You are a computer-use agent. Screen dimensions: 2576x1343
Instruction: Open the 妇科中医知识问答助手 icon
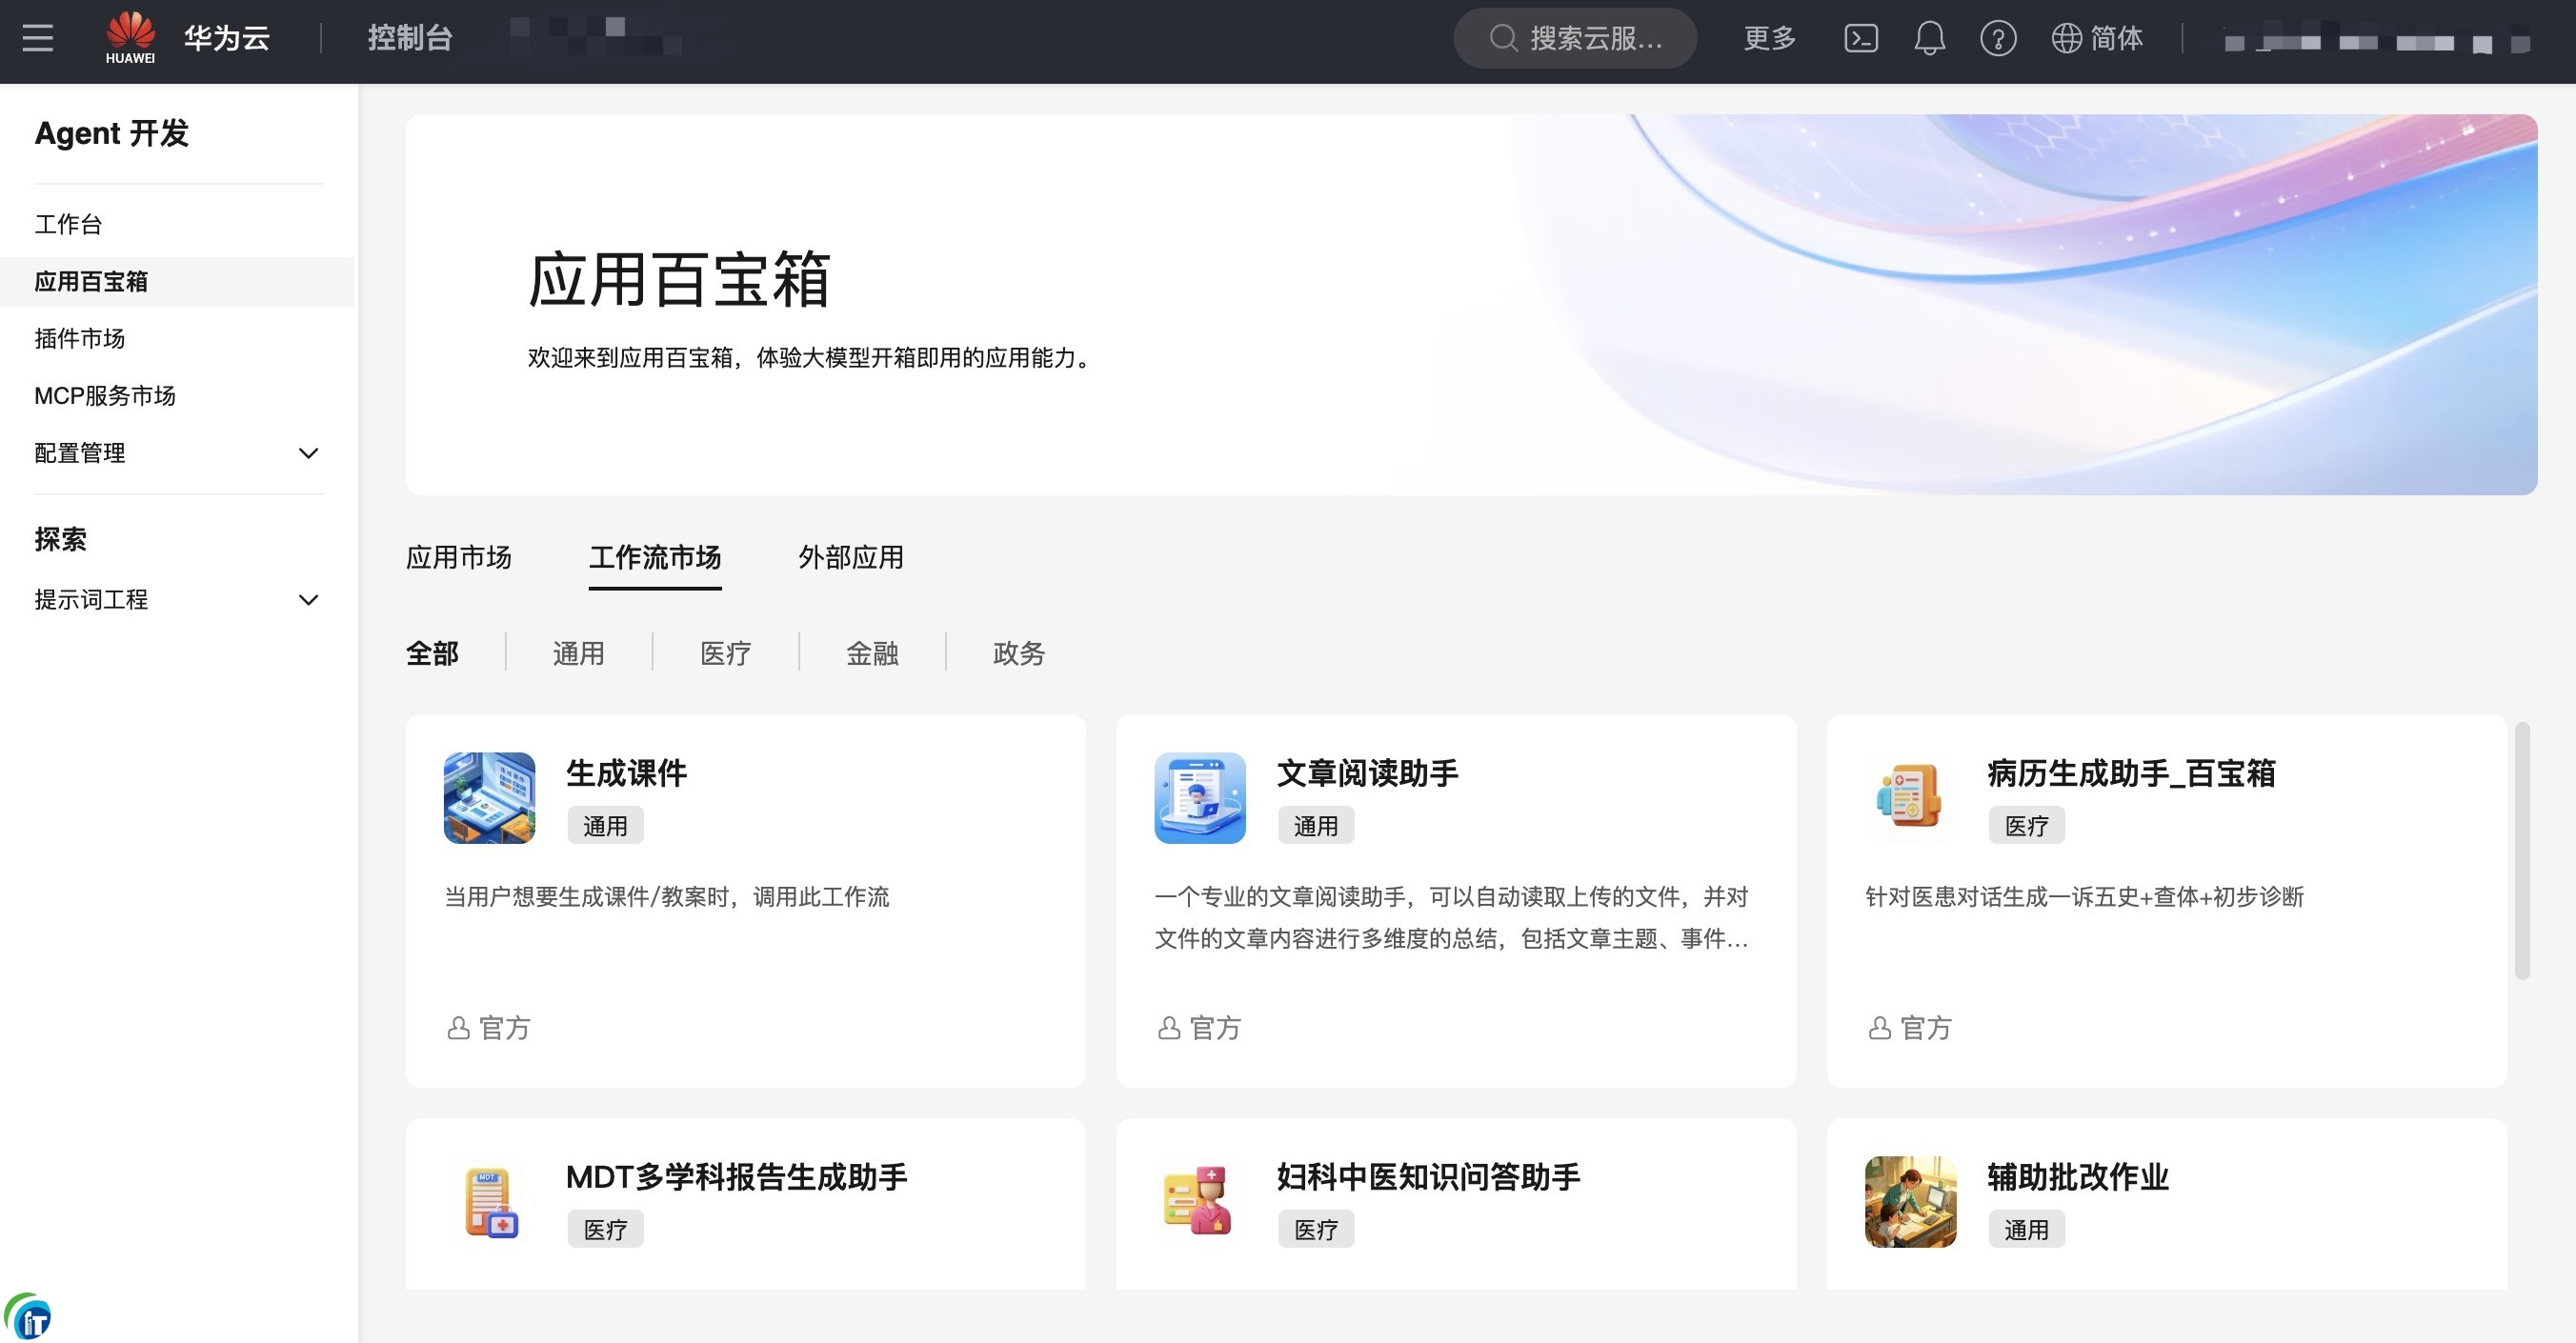1199,1202
